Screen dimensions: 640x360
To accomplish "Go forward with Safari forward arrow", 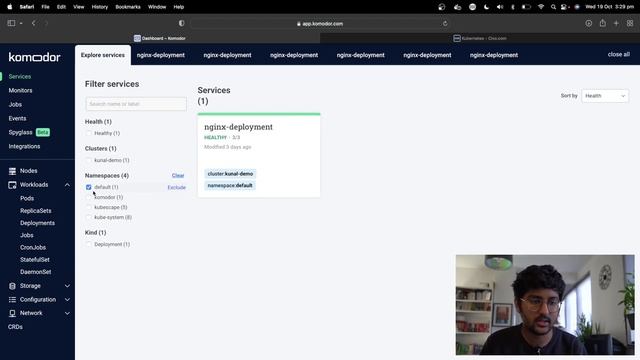I will 46,23.
